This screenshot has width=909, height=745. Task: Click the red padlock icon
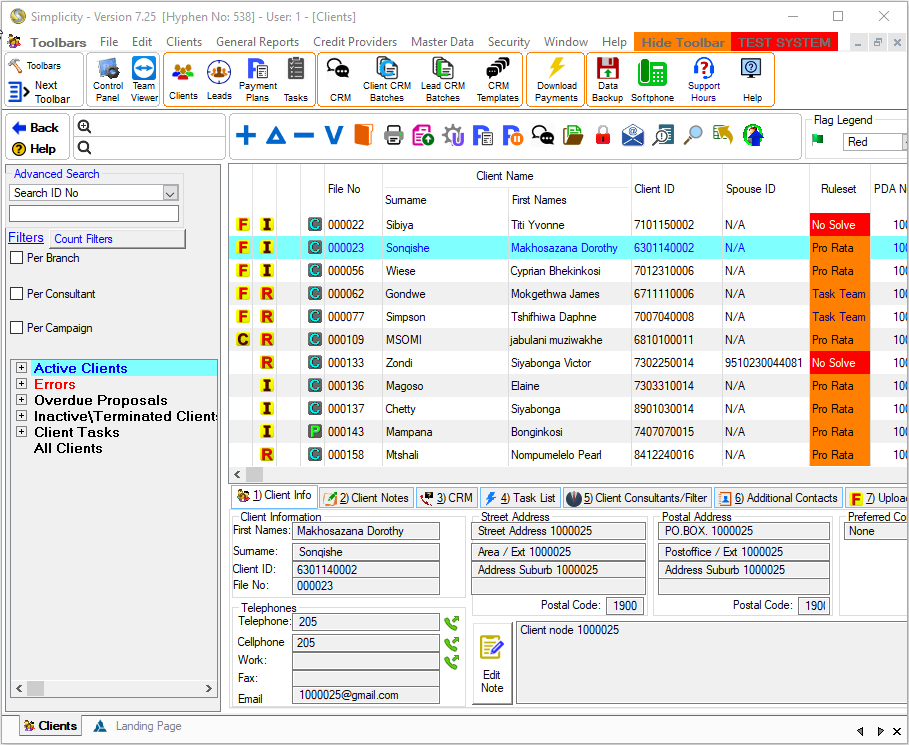tap(603, 136)
